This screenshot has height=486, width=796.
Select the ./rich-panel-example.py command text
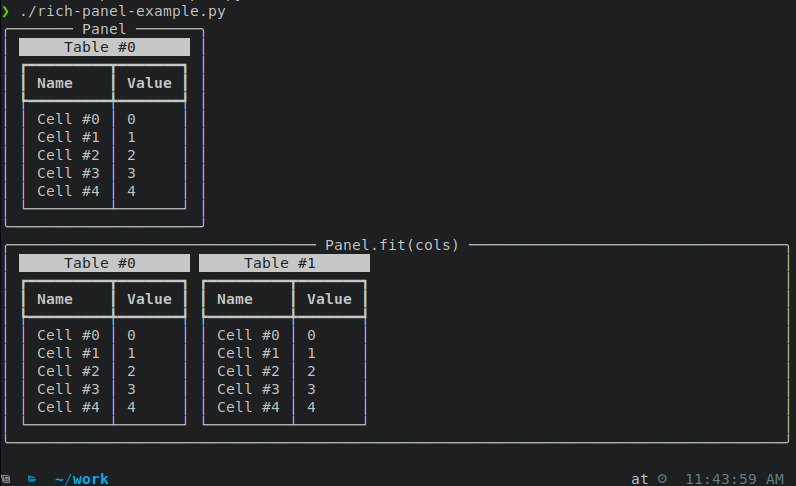click(122, 11)
